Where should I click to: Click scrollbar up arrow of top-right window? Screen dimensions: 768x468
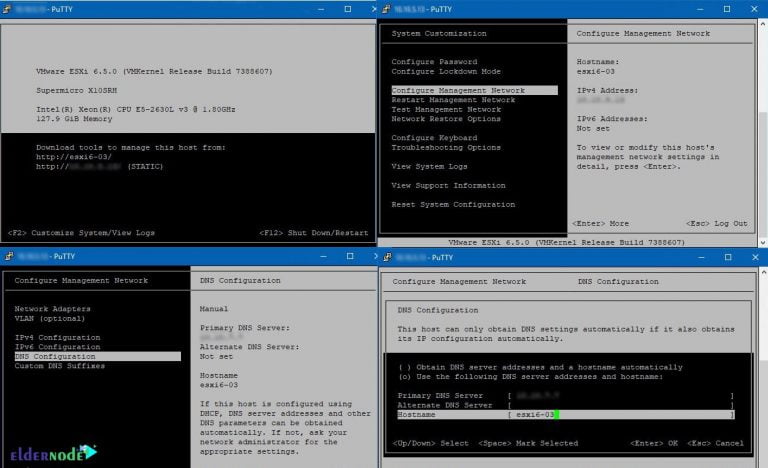click(763, 24)
